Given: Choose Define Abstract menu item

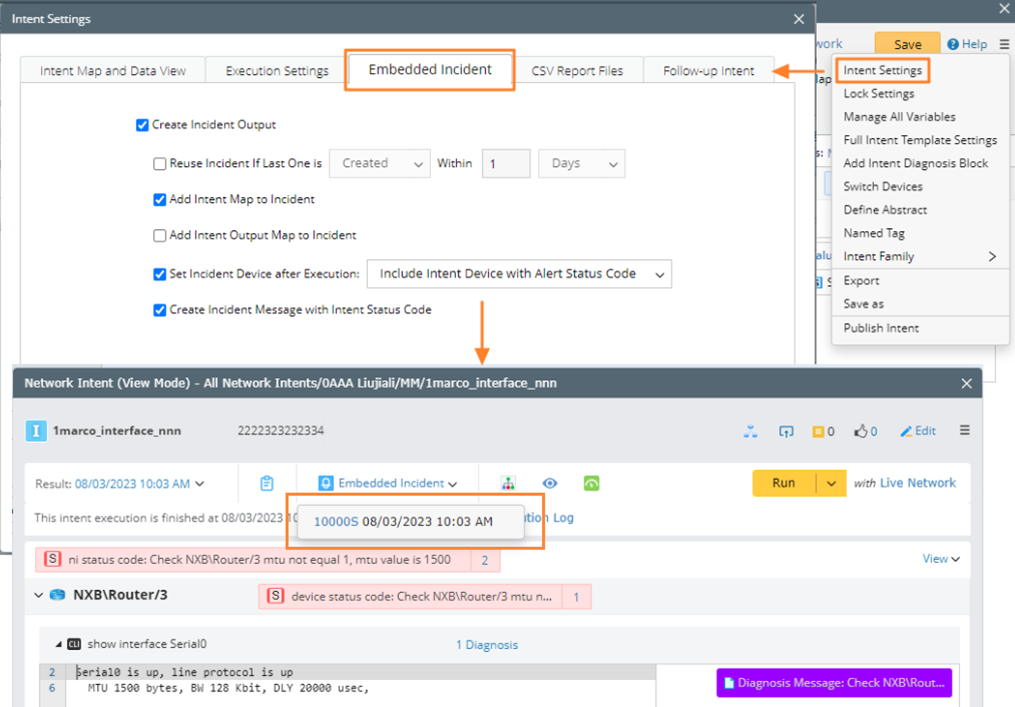Looking at the screenshot, I should coord(885,210).
